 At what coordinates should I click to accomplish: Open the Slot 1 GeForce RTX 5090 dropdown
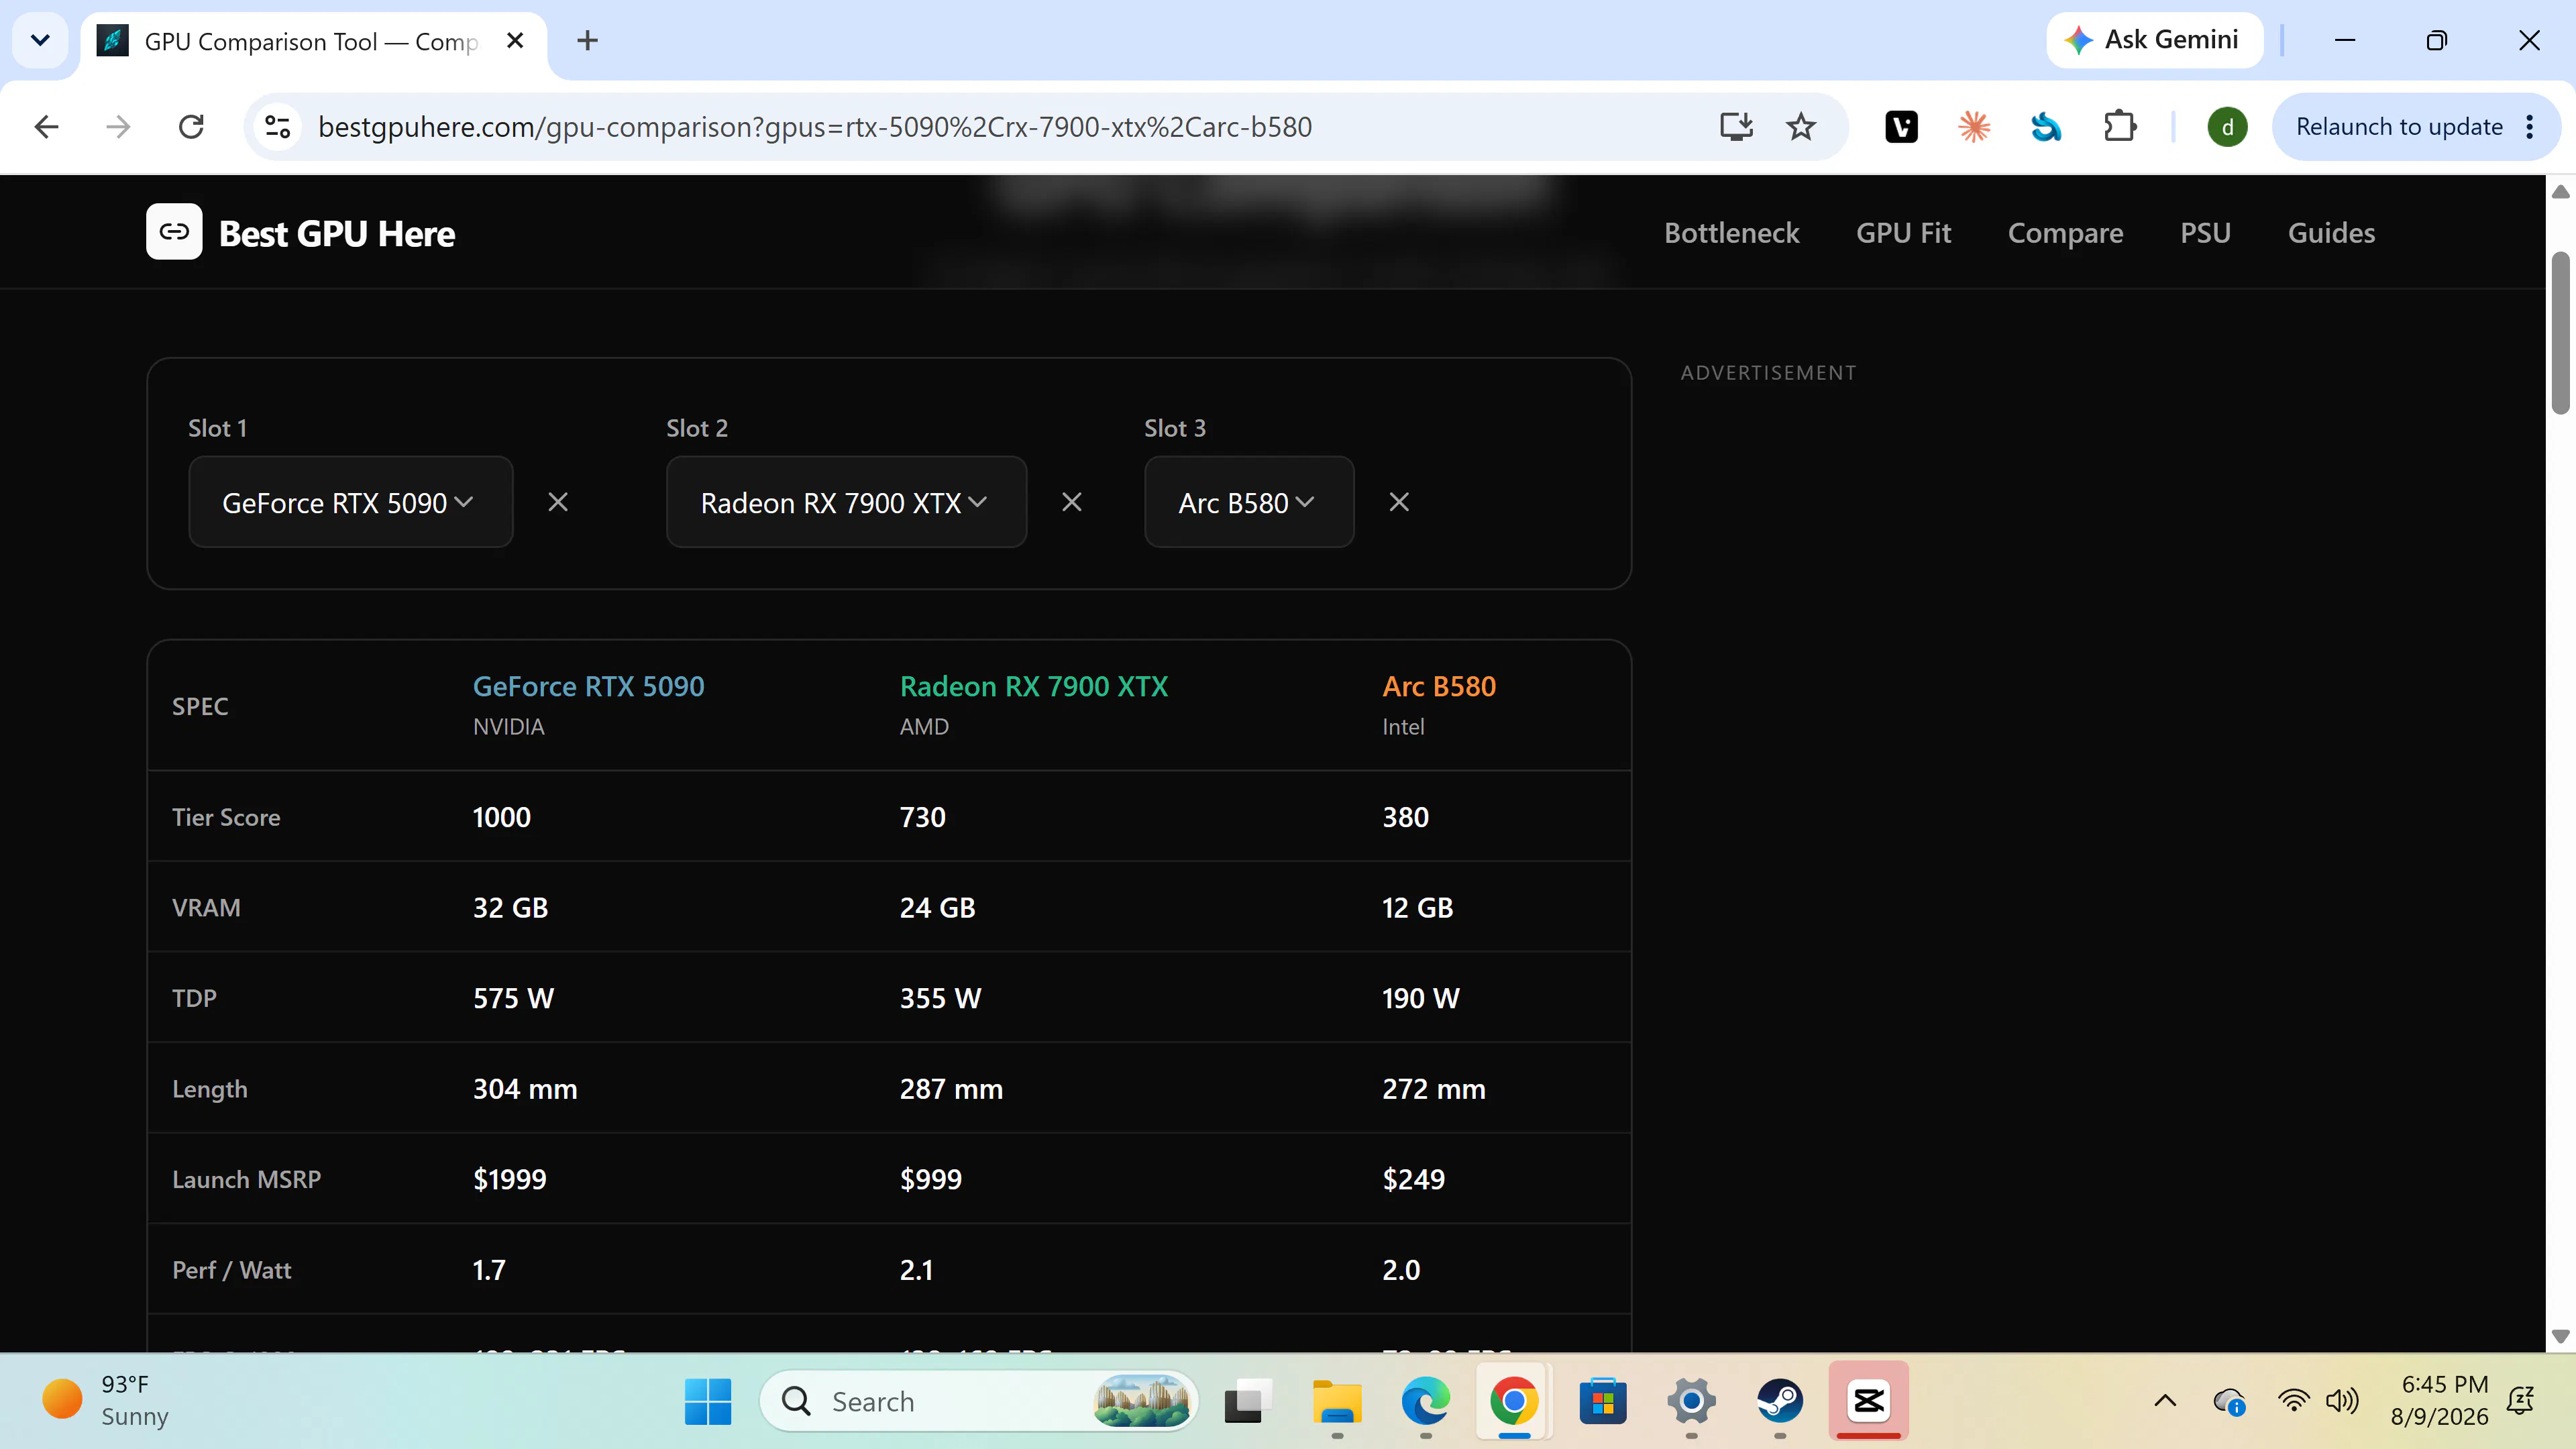coord(350,502)
